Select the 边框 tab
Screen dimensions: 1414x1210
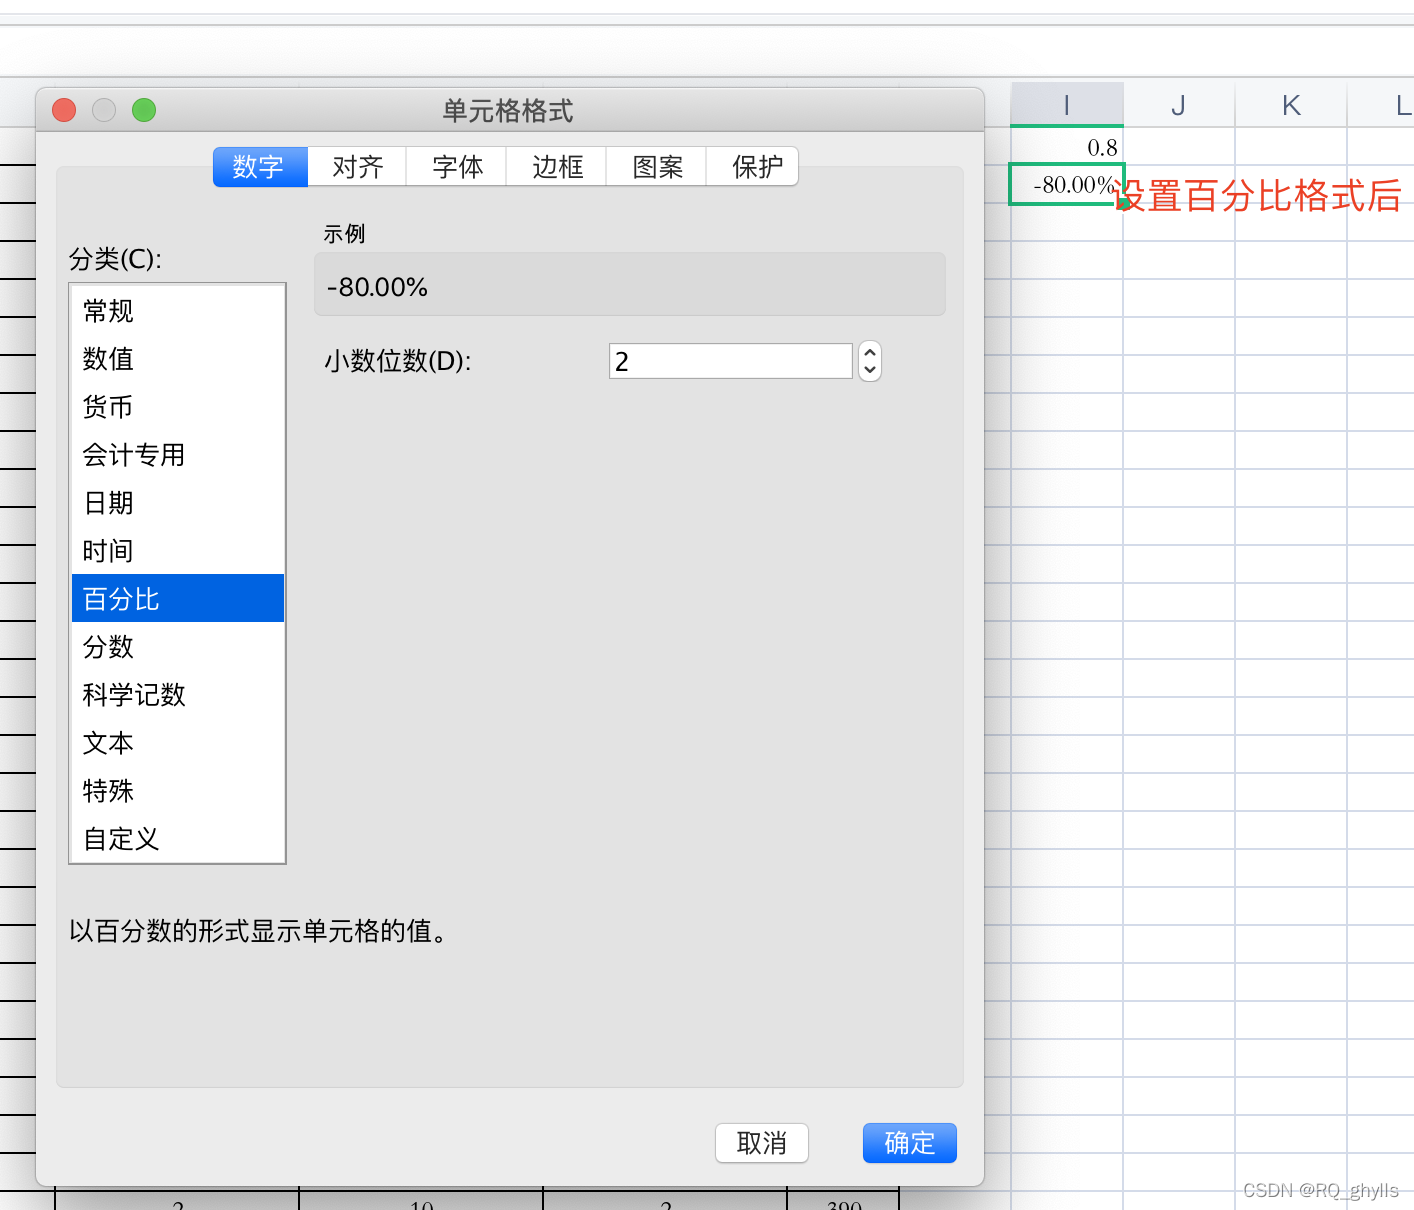point(556,167)
